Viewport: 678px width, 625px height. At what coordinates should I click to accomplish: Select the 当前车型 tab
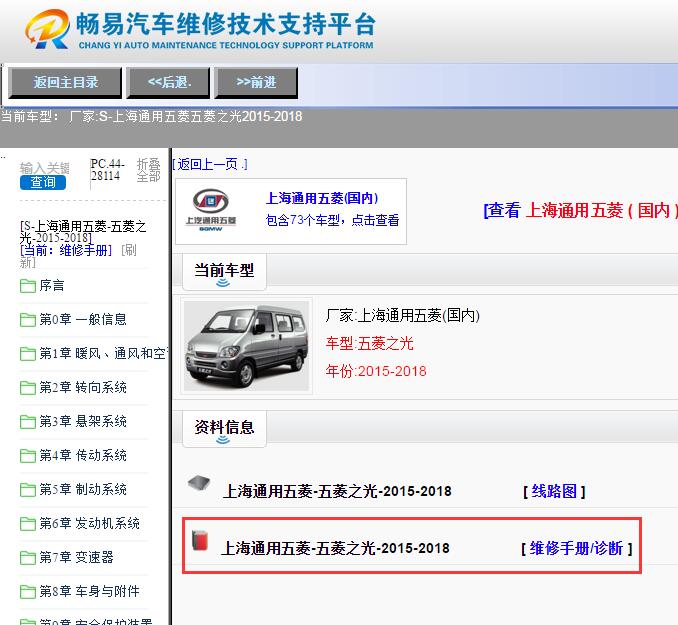(224, 272)
